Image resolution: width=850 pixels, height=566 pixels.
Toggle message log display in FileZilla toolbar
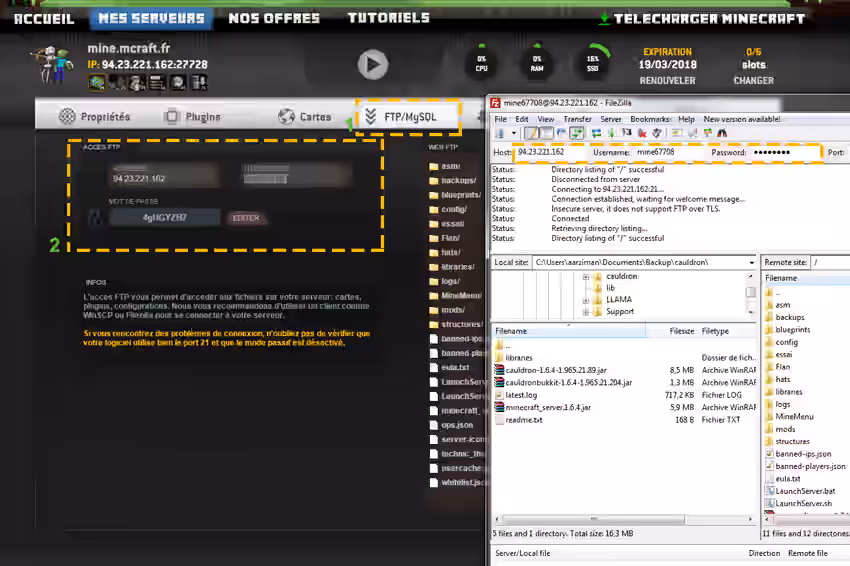click(x=532, y=133)
